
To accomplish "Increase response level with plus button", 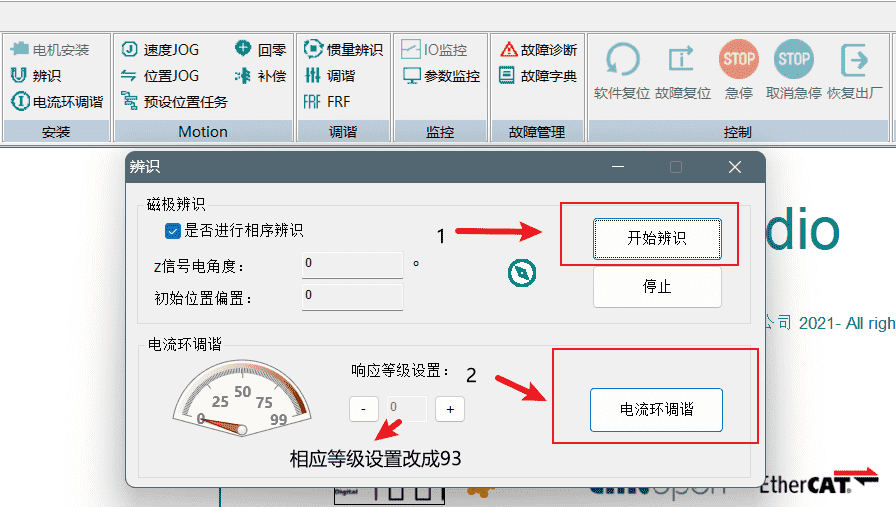I will (450, 408).
